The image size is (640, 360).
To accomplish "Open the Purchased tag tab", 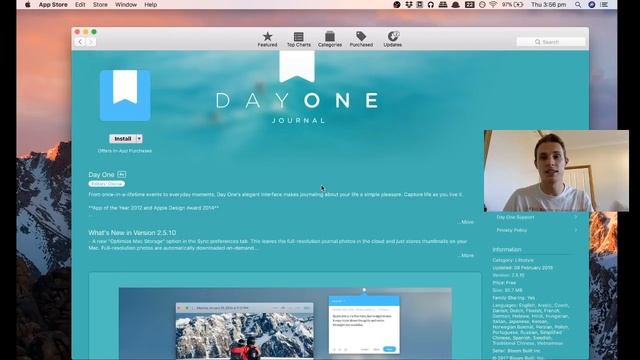I will pos(361,39).
